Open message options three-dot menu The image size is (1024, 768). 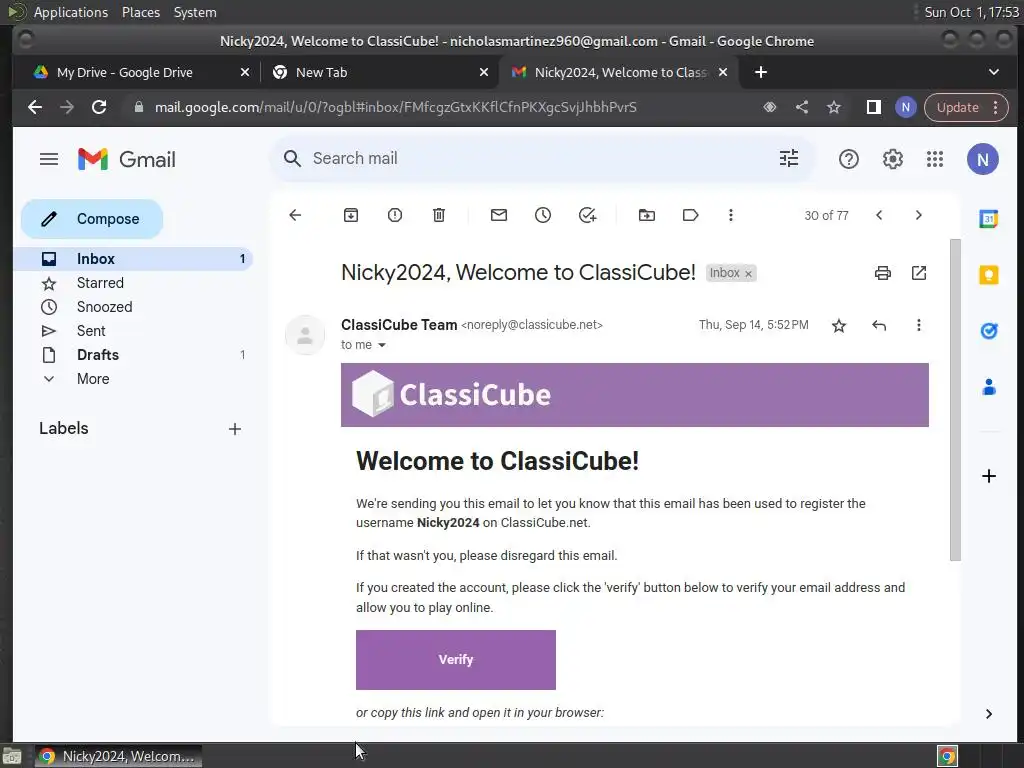[x=919, y=325]
